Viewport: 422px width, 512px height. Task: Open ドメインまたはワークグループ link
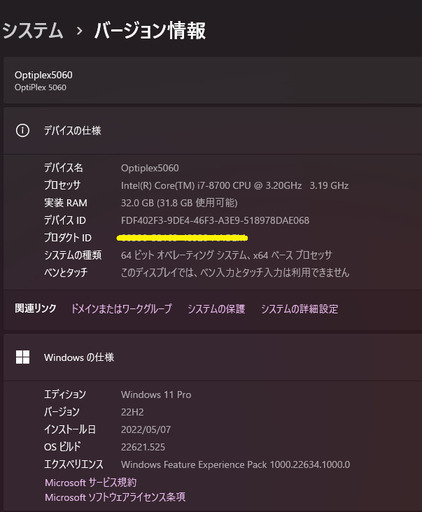122,309
